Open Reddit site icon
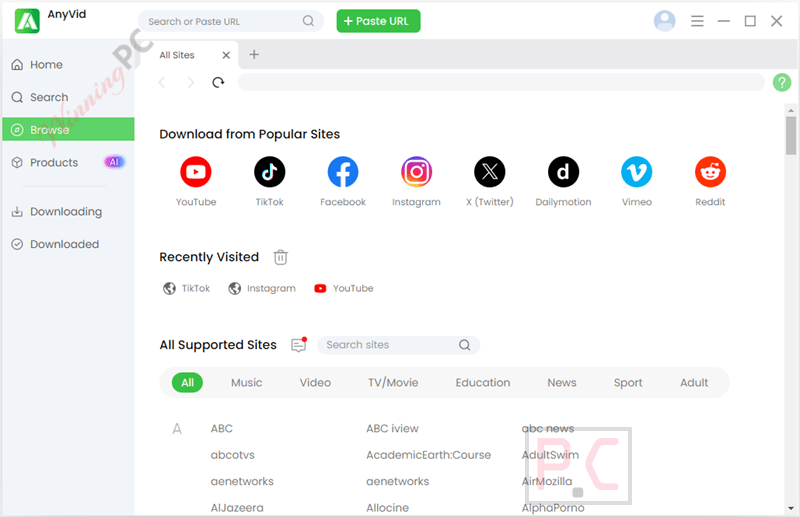This screenshot has height=517, width=800. (710, 172)
